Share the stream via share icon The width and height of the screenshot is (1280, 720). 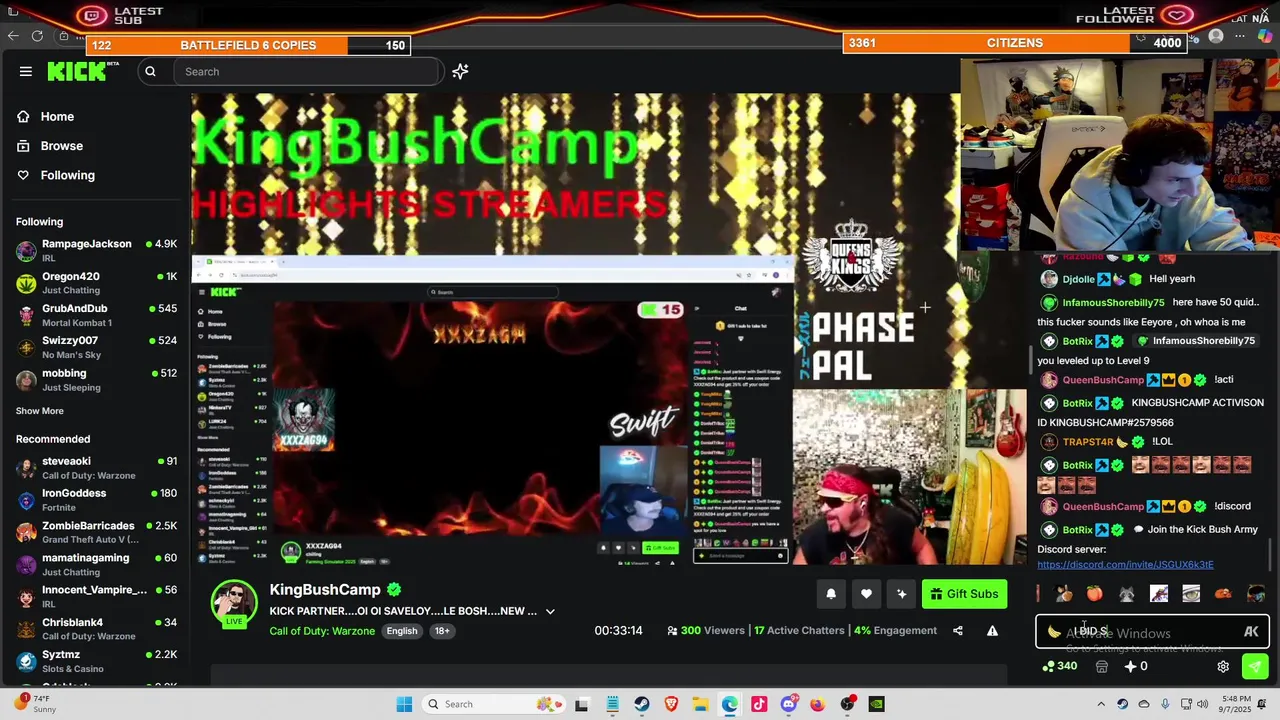[958, 631]
